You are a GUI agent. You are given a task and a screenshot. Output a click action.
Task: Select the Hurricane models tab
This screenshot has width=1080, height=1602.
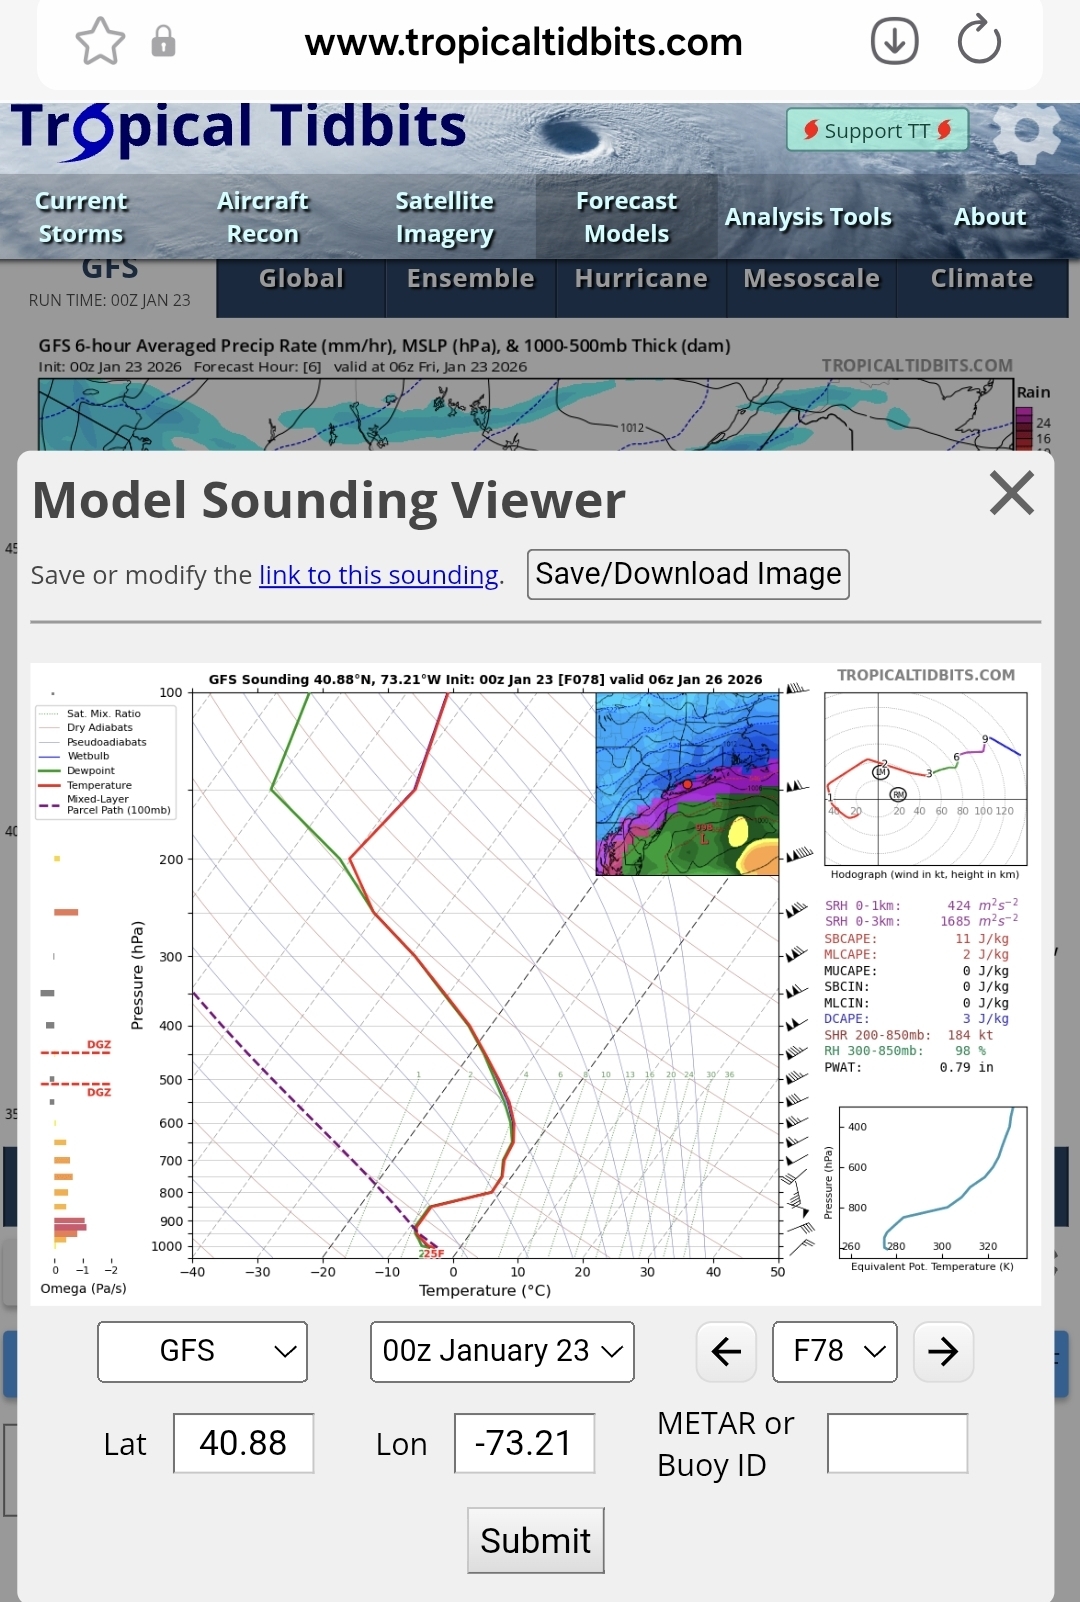641,279
